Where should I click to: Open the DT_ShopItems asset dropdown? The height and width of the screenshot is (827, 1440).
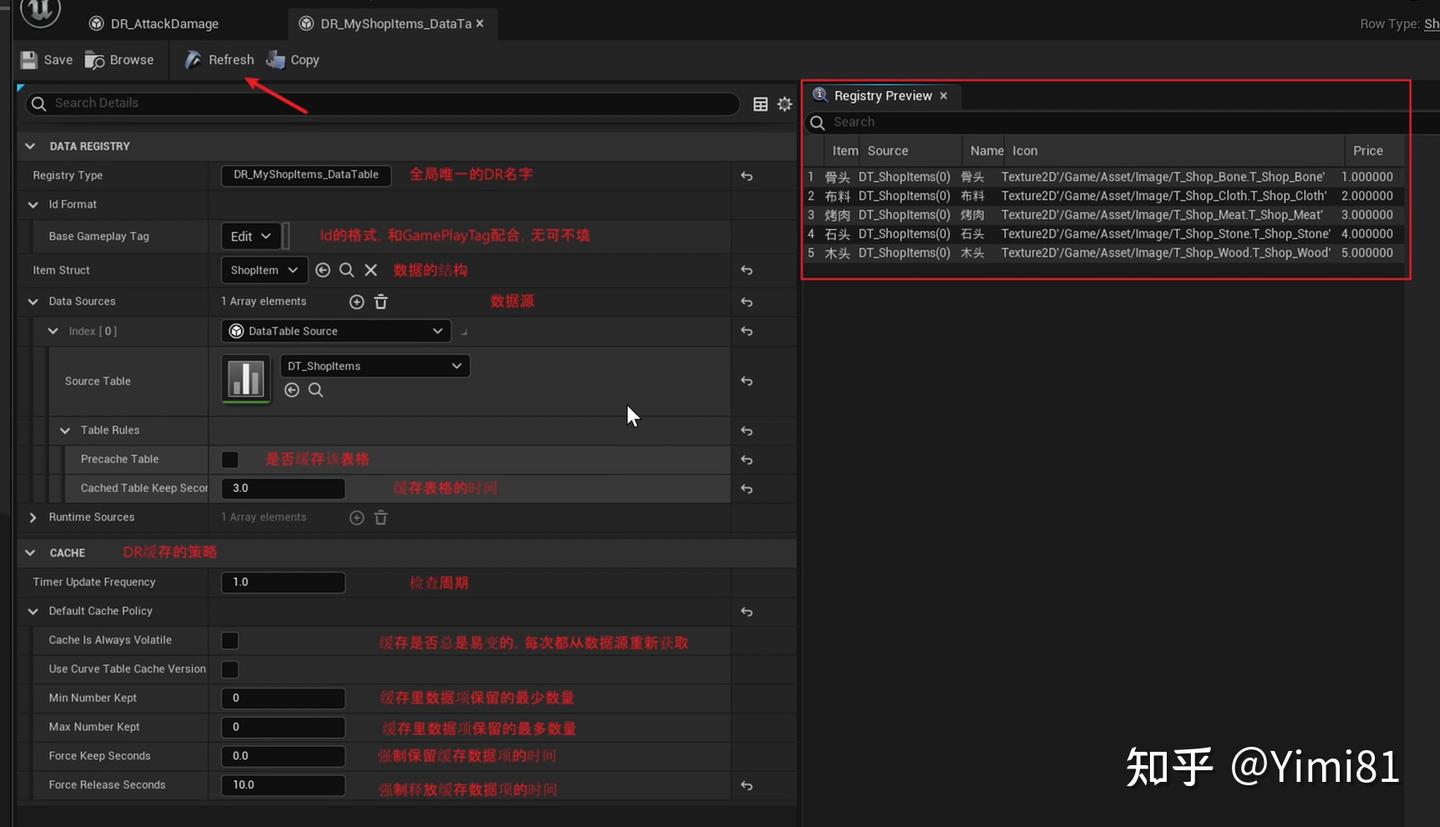(x=374, y=365)
